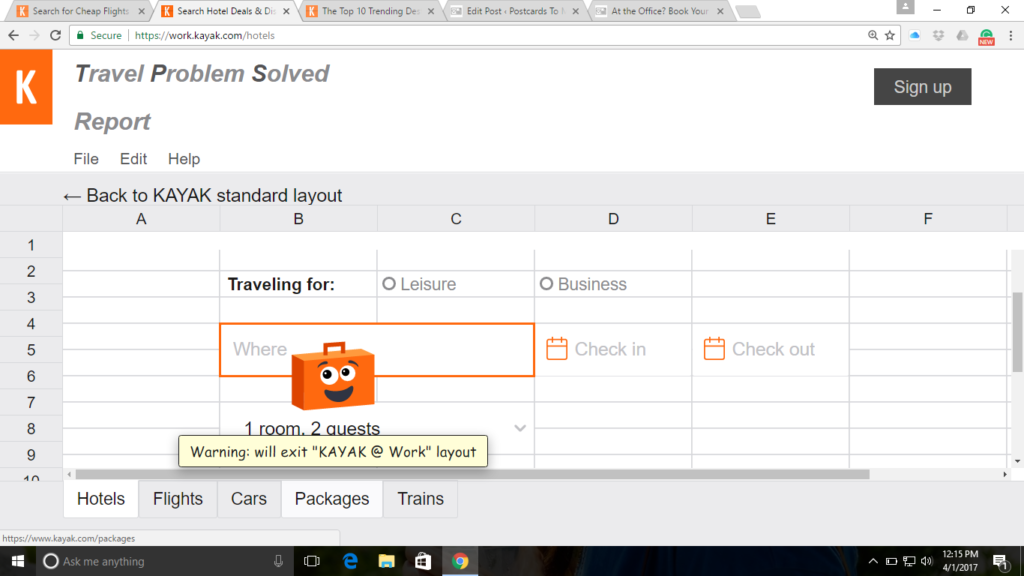Open the Edit menu
Viewport: 1024px width, 576px height.
133,159
